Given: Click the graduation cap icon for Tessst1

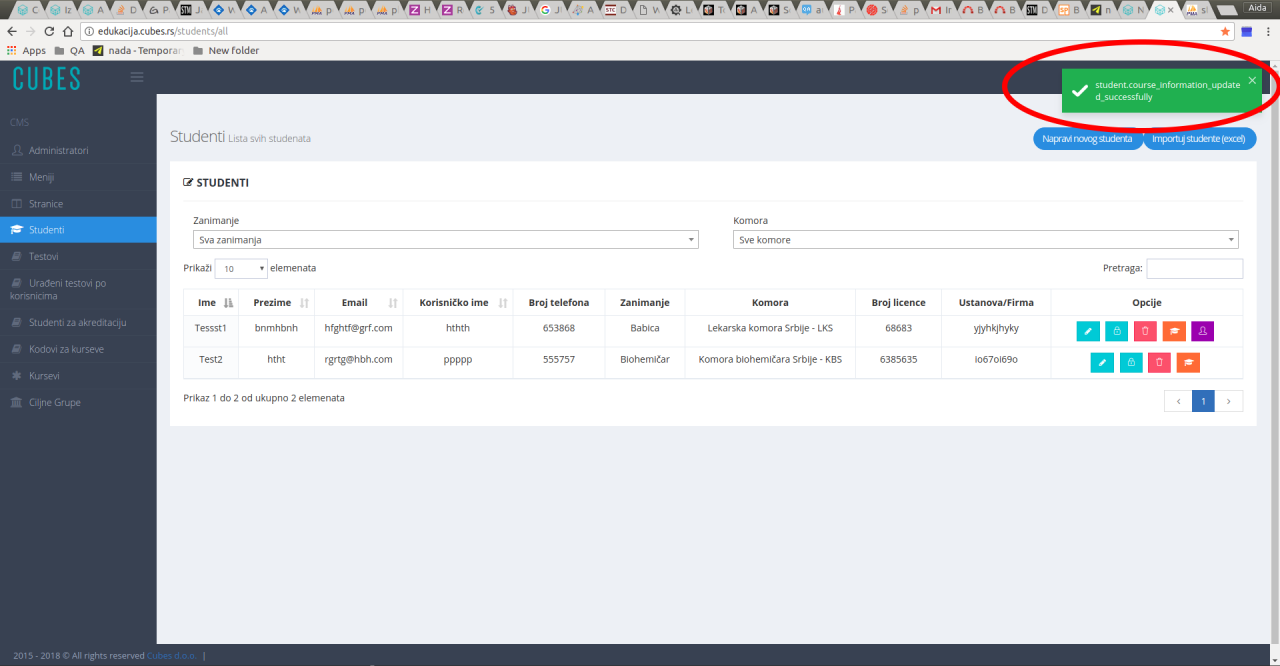Looking at the screenshot, I should (x=1174, y=332).
